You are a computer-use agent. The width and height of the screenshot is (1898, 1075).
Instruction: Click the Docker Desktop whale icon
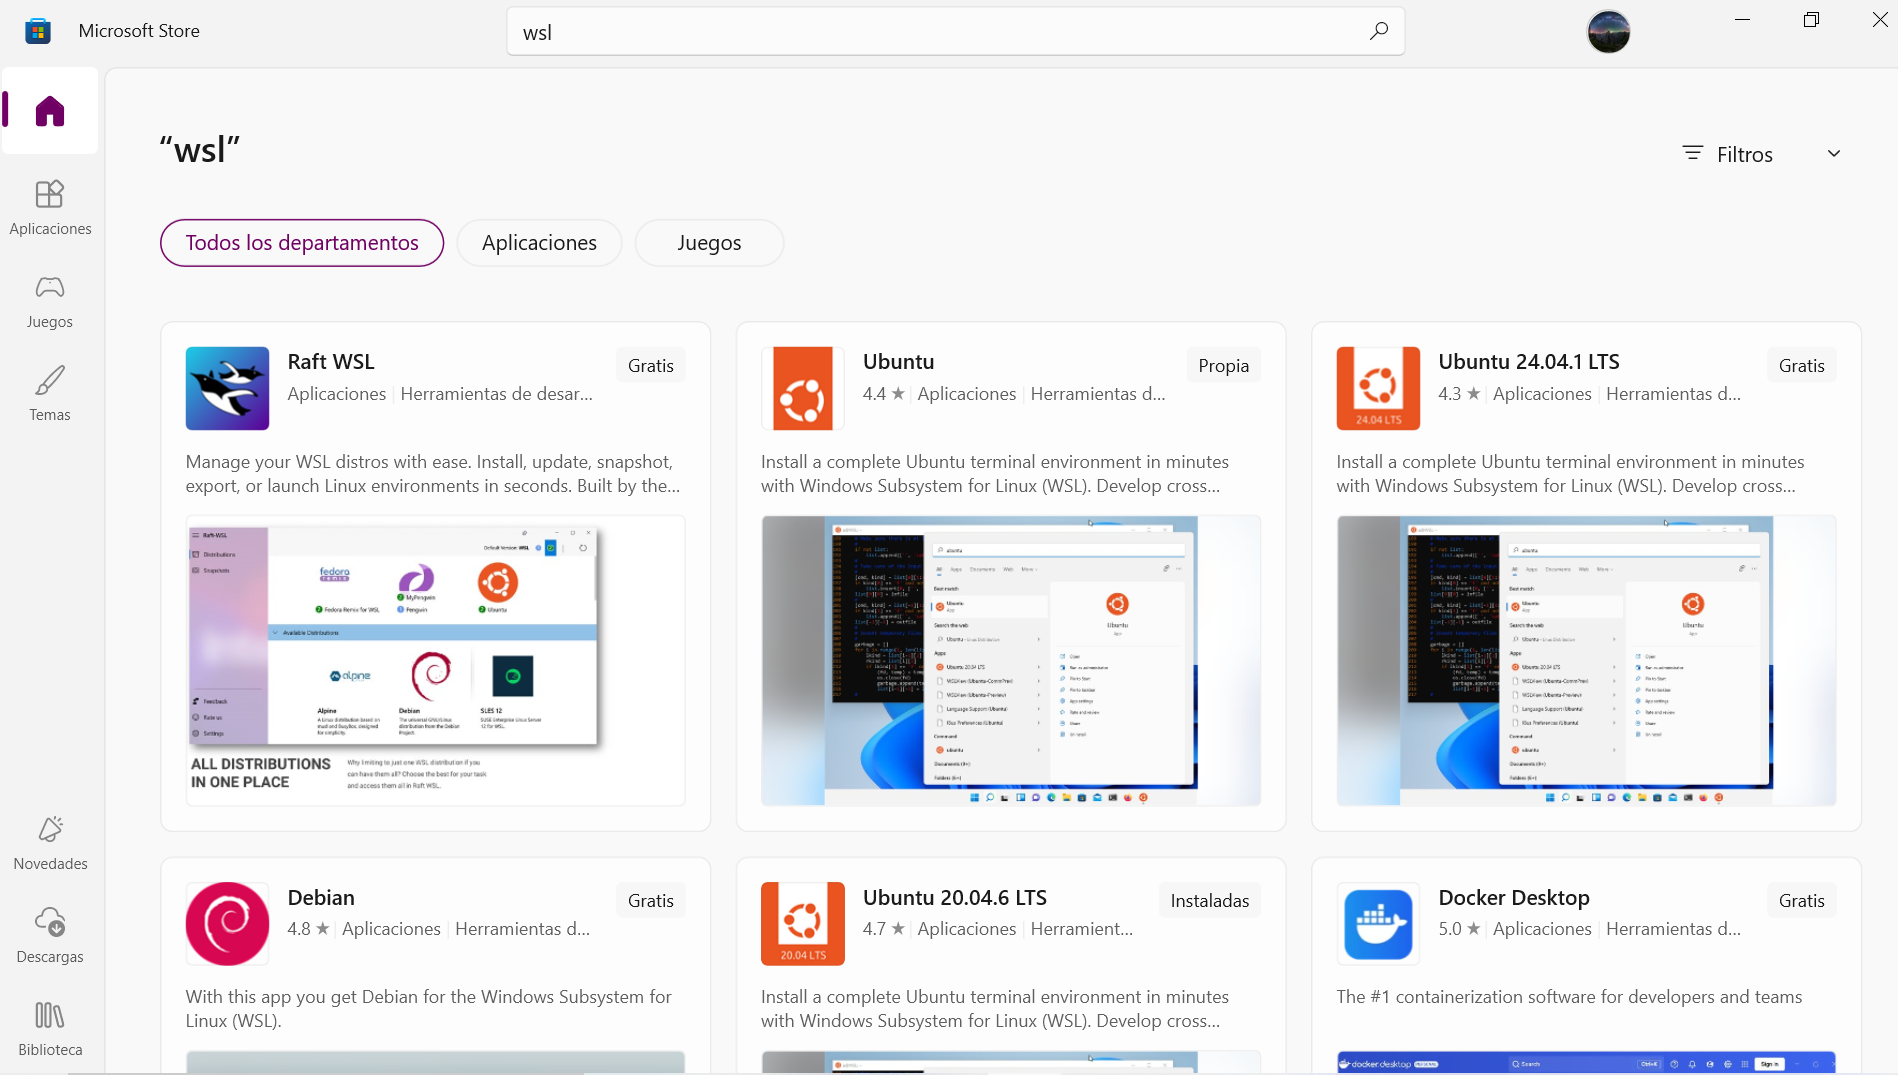1377,923
